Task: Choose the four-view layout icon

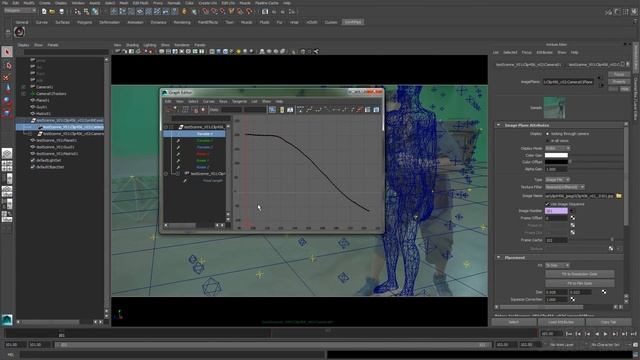Action: point(7,166)
